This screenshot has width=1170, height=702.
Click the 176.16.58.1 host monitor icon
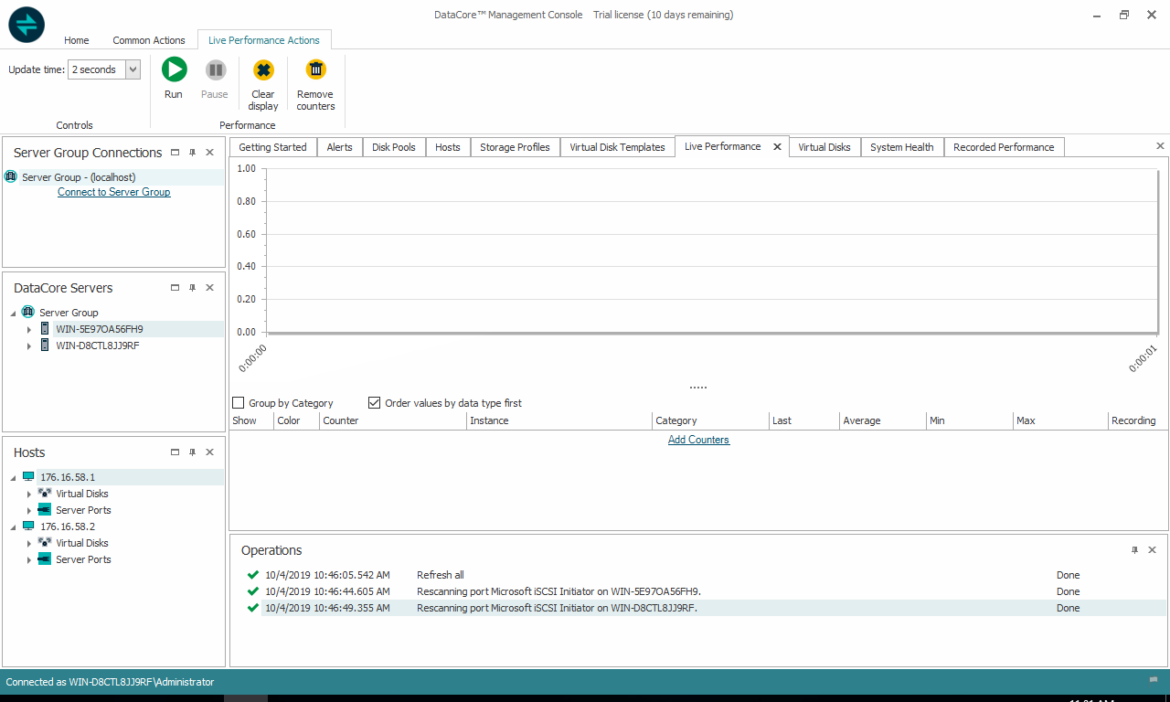28,477
